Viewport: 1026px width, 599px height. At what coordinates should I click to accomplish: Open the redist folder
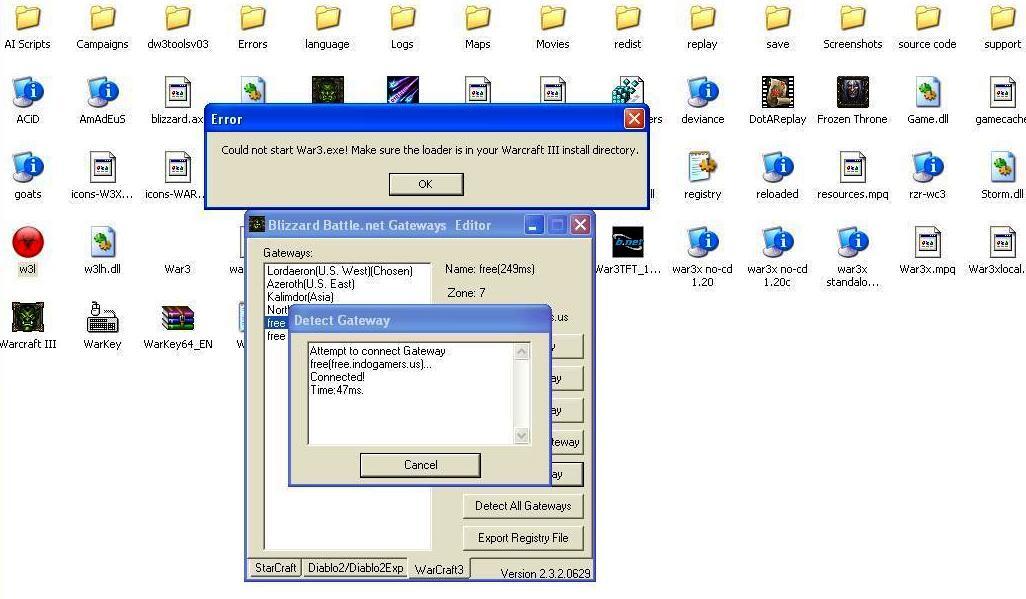pyautogui.click(x=628, y=18)
